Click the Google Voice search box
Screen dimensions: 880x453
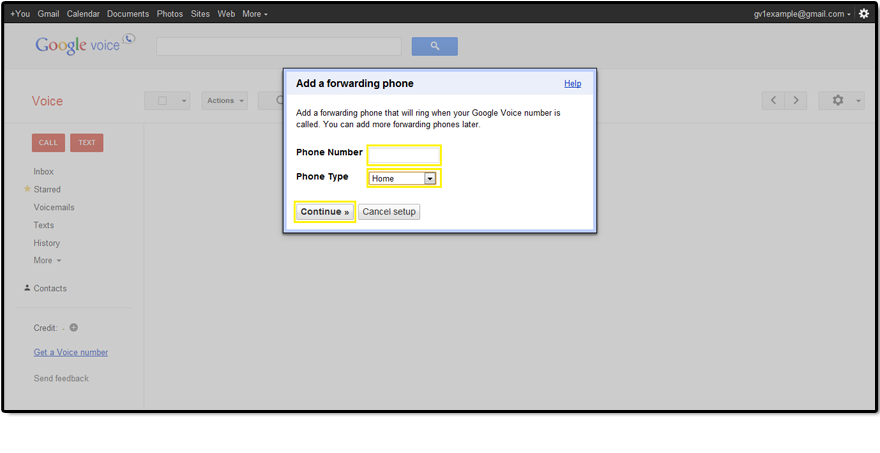tap(279, 47)
